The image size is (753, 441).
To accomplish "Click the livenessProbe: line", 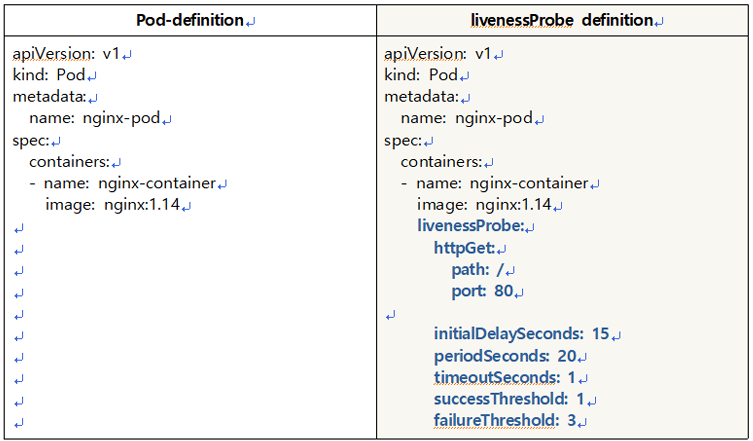I will point(470,227).
